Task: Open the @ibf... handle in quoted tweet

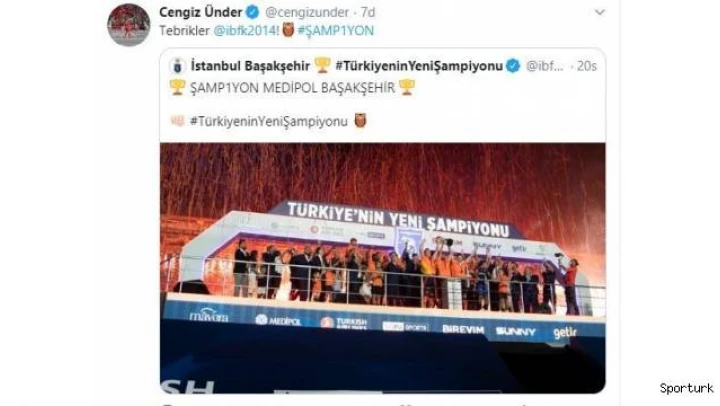Action: click(544, 66)
